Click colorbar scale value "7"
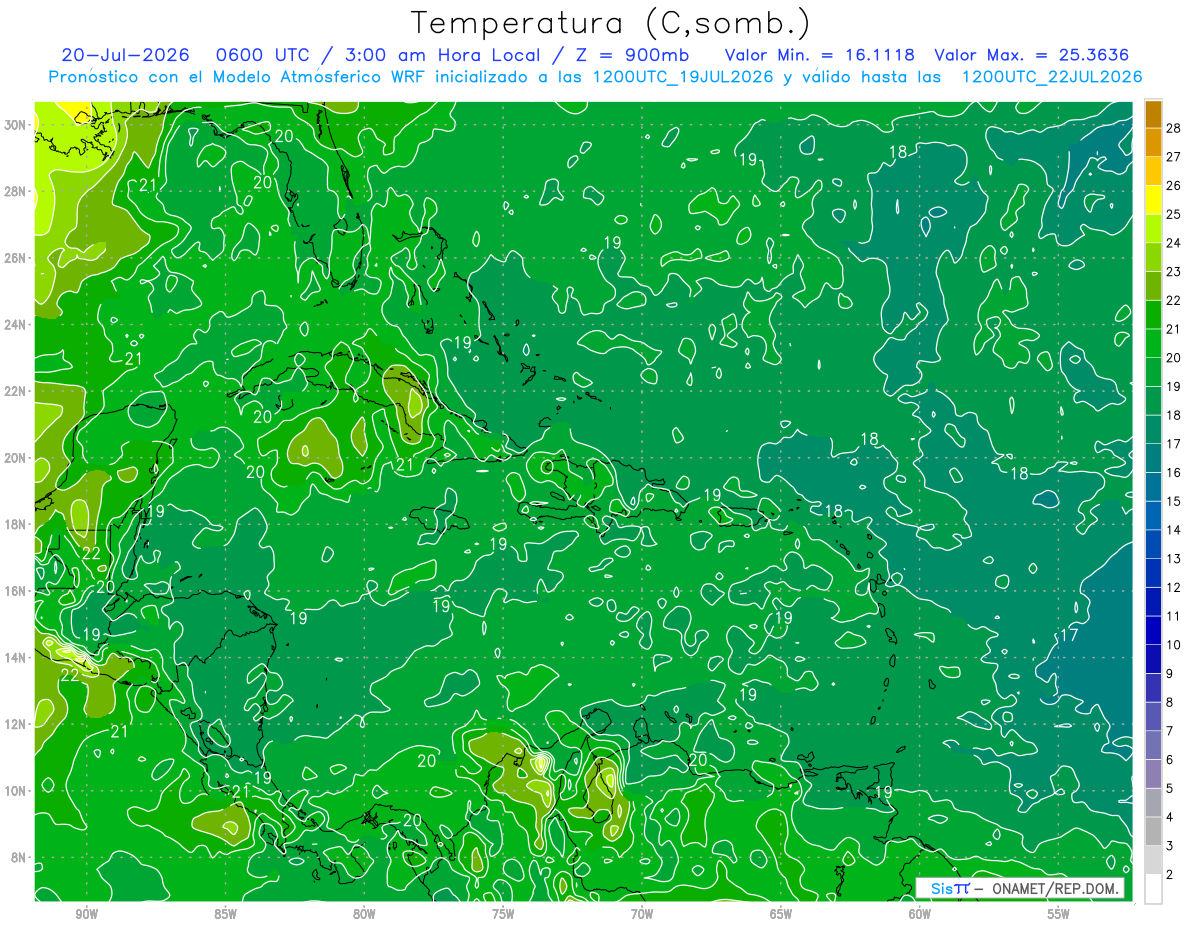The width and height of the screenshot is (1200, 927). [x=1171, y=731]
